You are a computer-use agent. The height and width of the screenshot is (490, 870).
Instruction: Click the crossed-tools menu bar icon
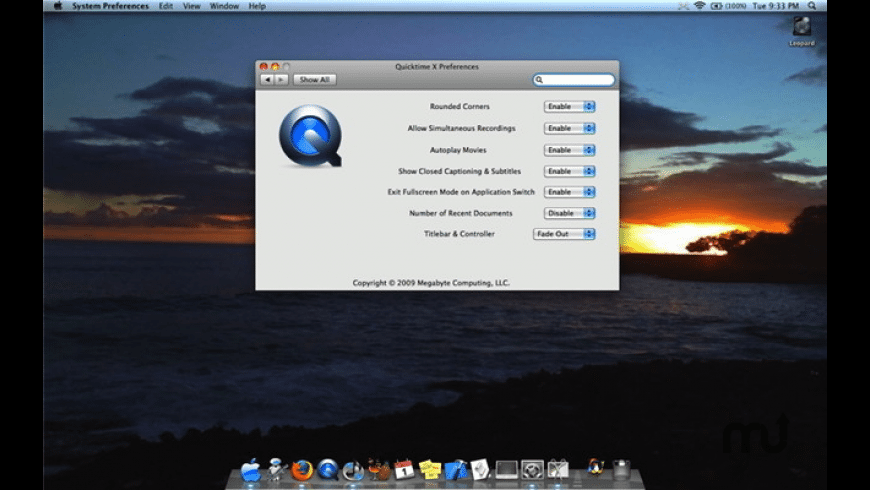684,6
